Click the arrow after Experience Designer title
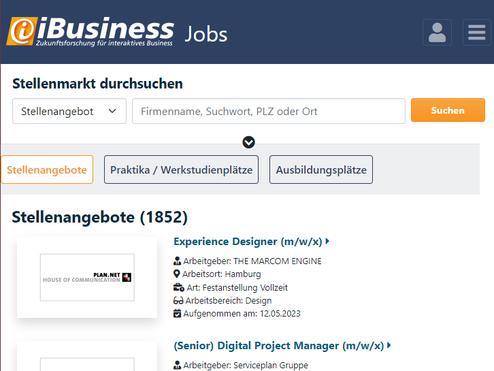This screenshot has width=494, height=371. (327, 241)
